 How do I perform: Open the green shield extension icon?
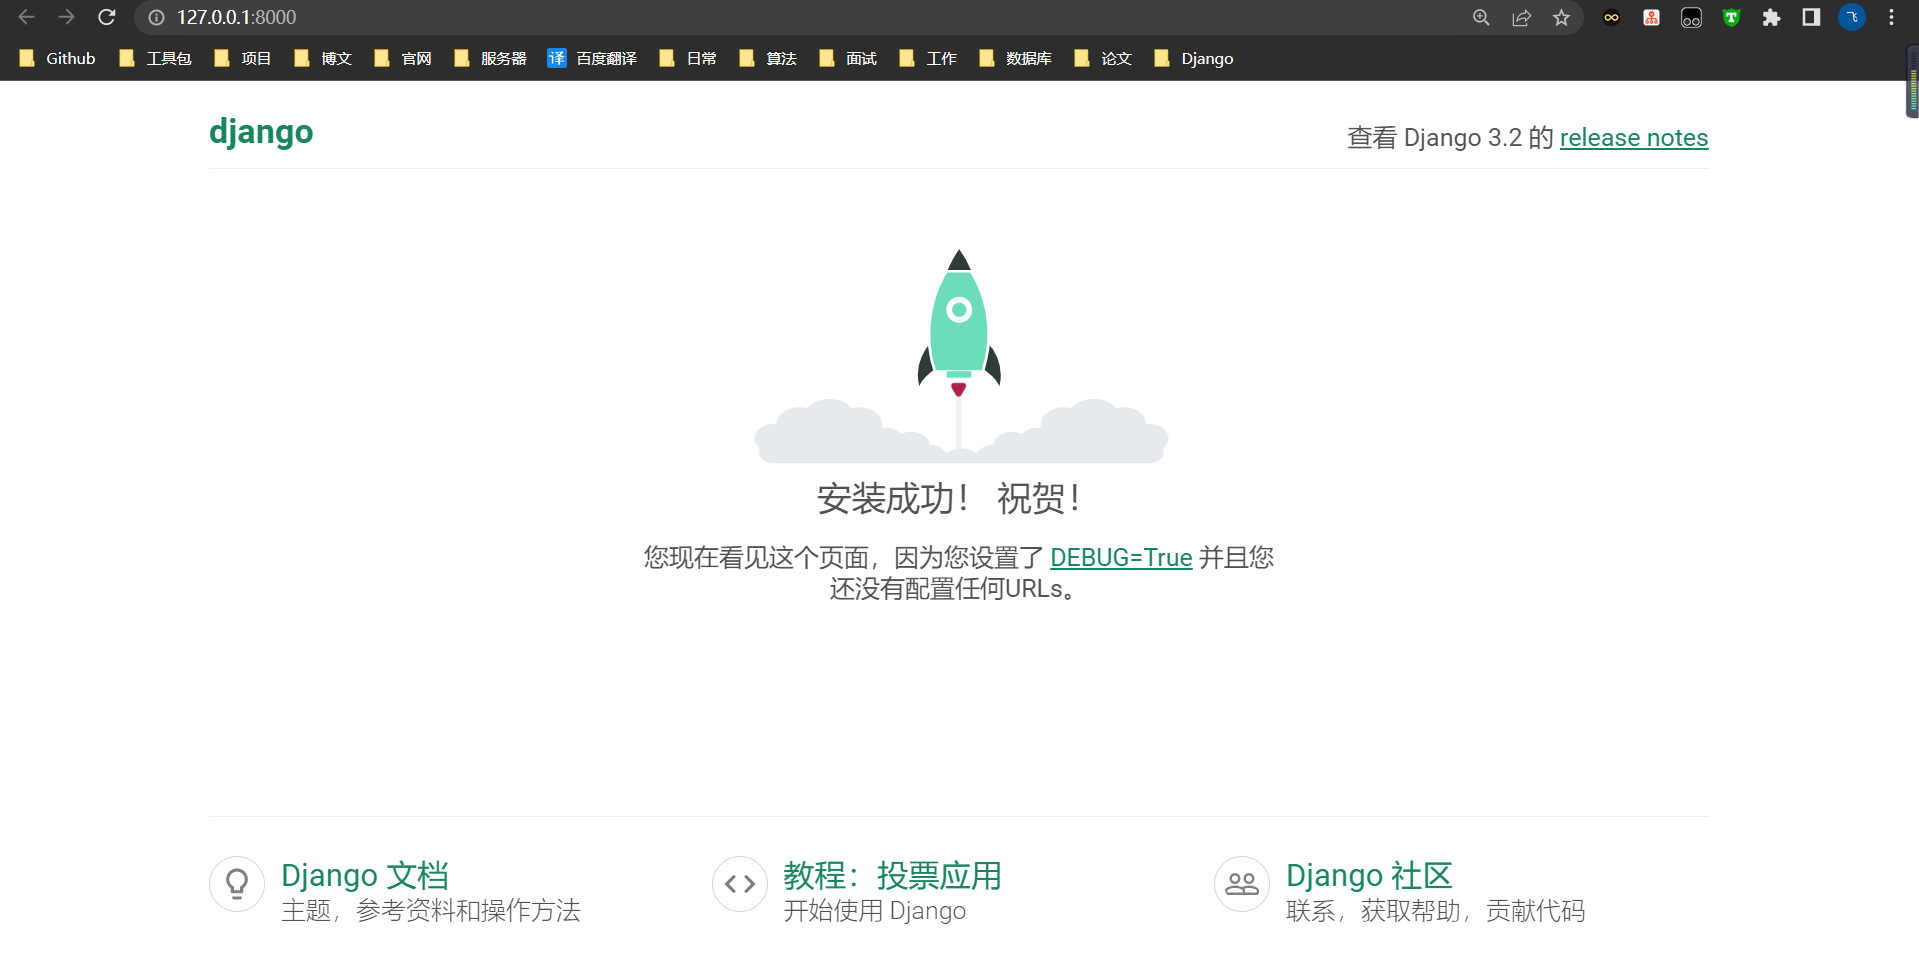pos(1731,18)
